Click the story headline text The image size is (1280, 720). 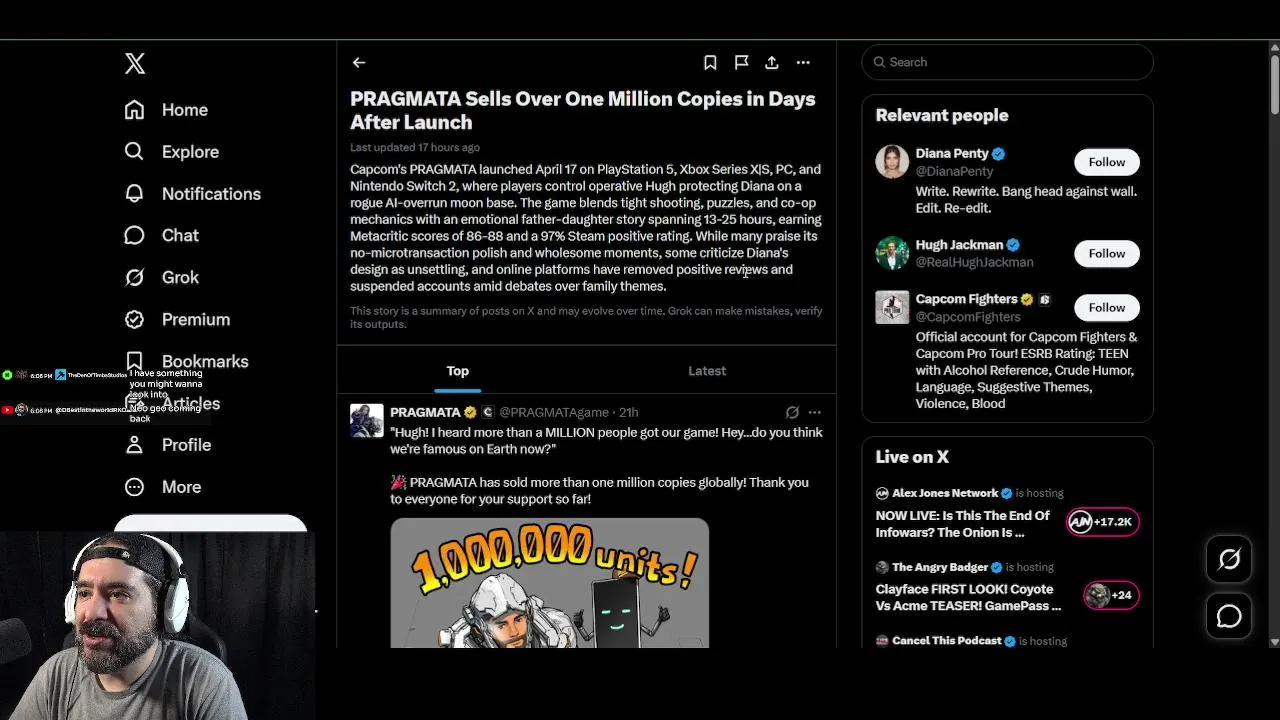point(583,111)
